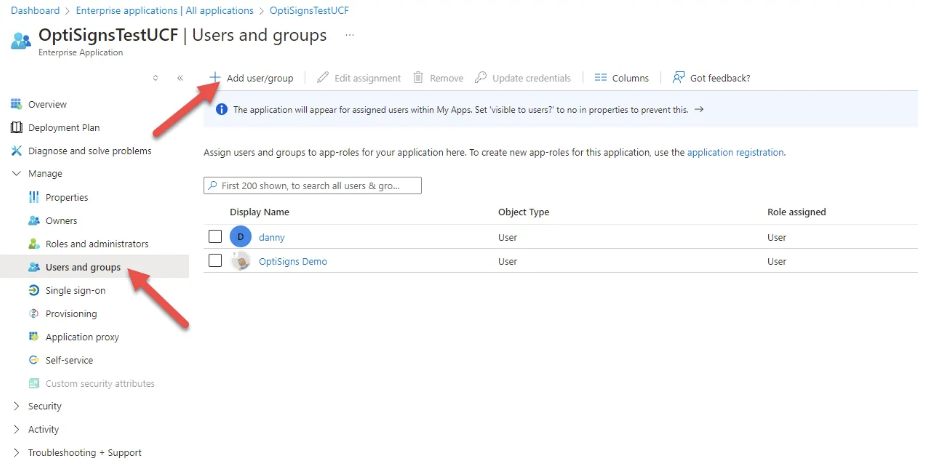Viewport: 933px width, 459px height.
Task: Click the OptiSigns Demo avatar image
Action: click(240, 261)
